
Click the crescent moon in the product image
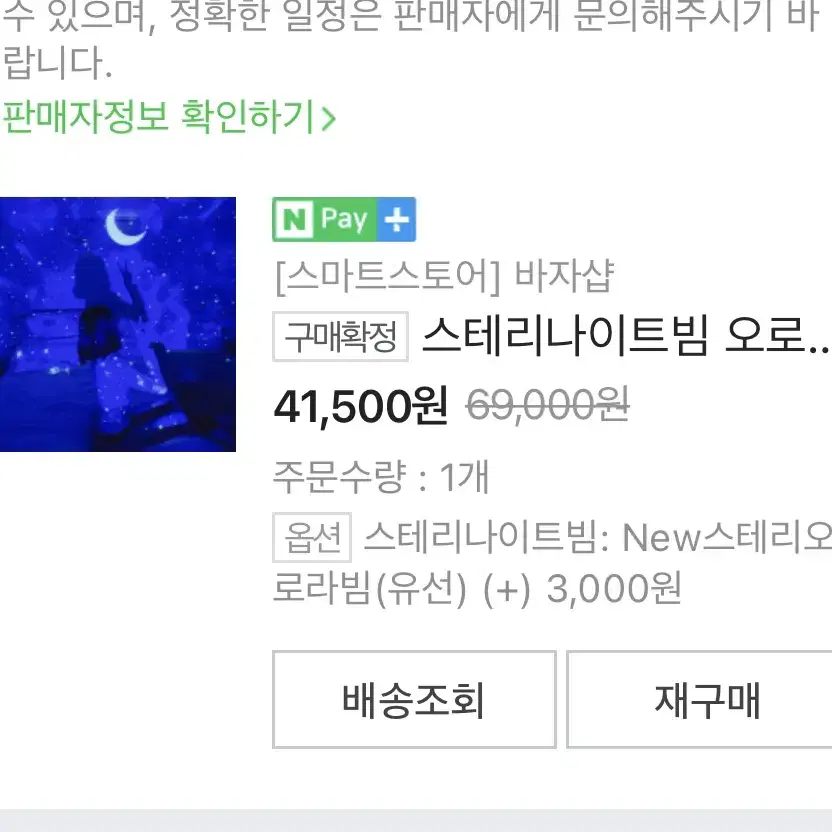[125, 227]
